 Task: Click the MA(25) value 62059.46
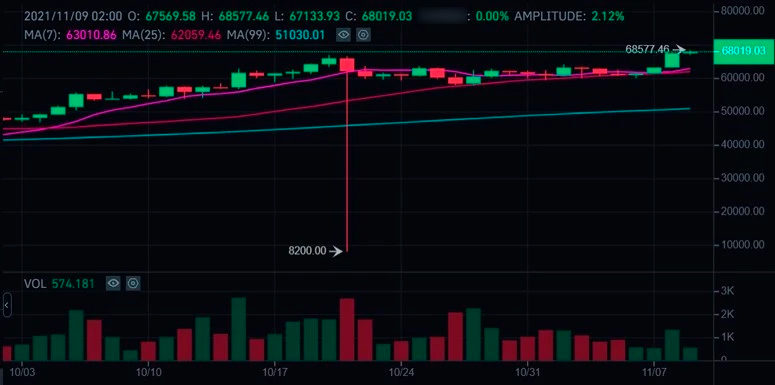[196, 35]
